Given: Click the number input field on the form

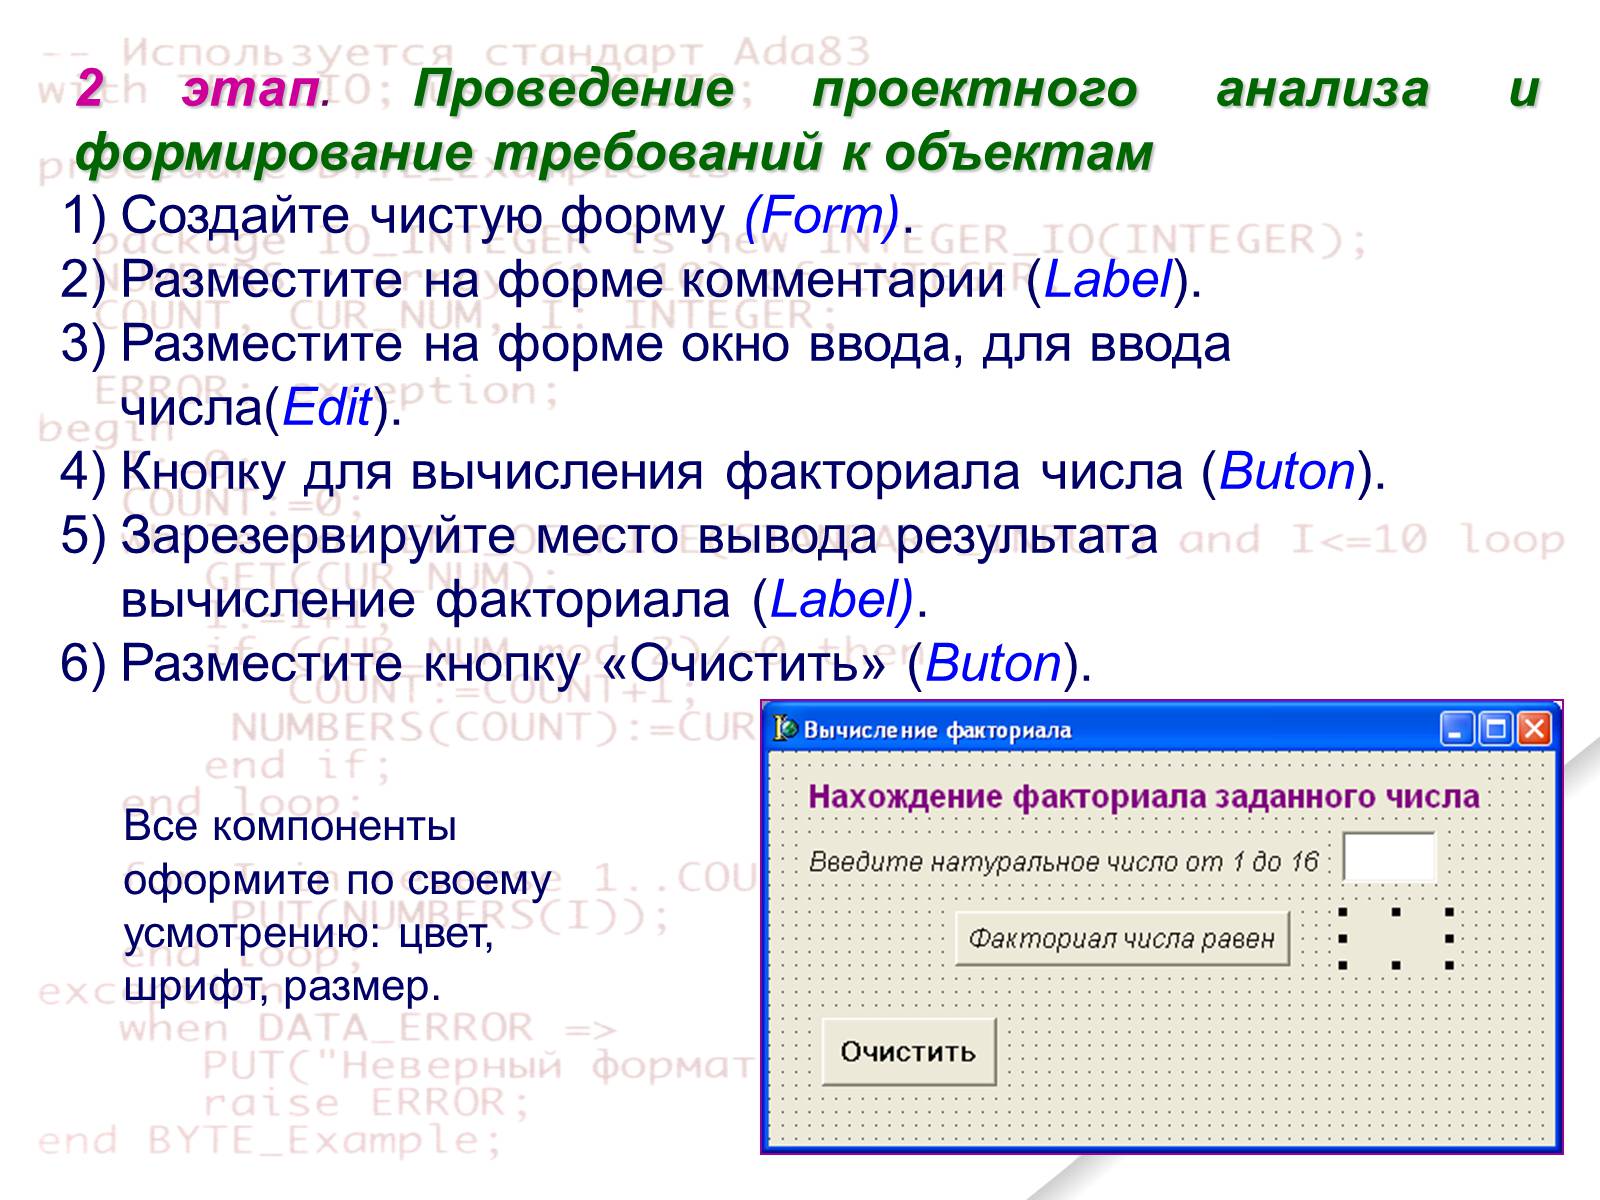Looking at the screenshot, I should click(1389, 857).
